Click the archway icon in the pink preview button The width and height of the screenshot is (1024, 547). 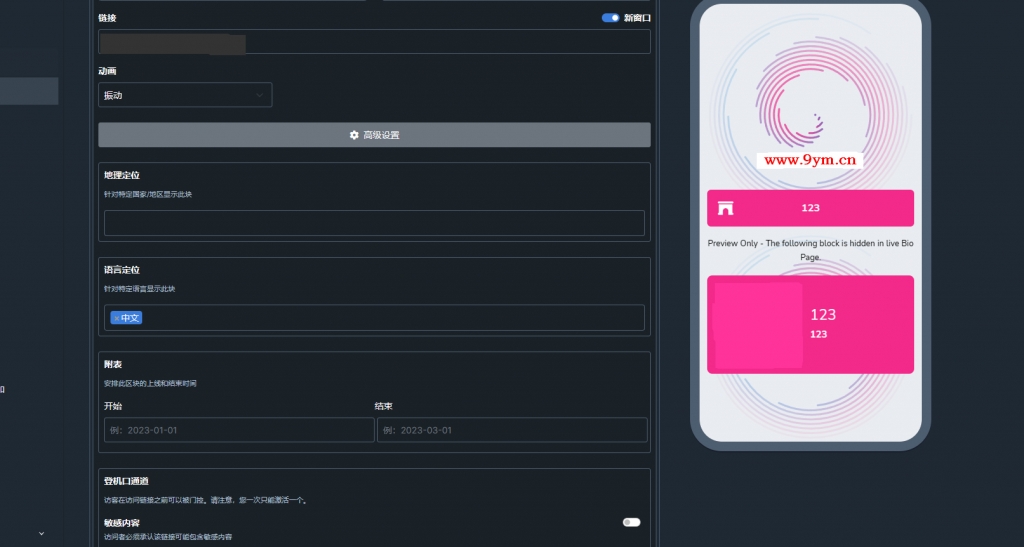pyautogui.click(x=726, y=208)
